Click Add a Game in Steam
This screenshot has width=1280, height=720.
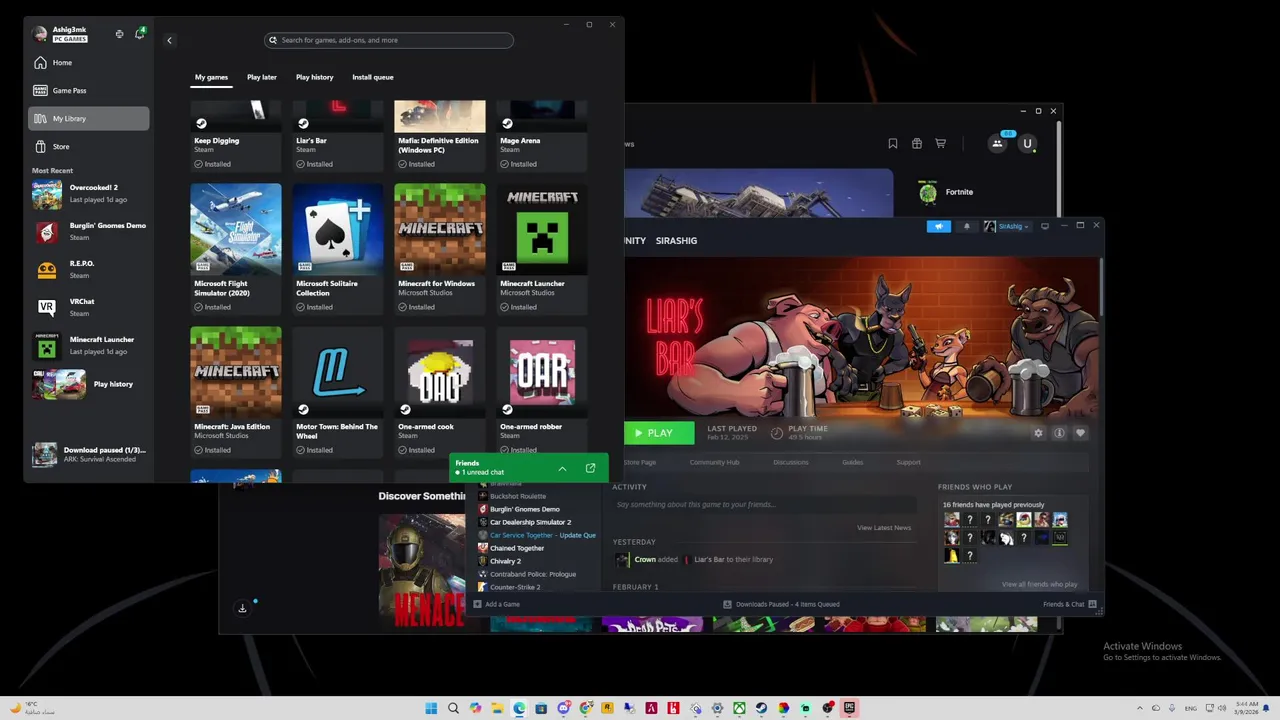[x=497, y=604]
